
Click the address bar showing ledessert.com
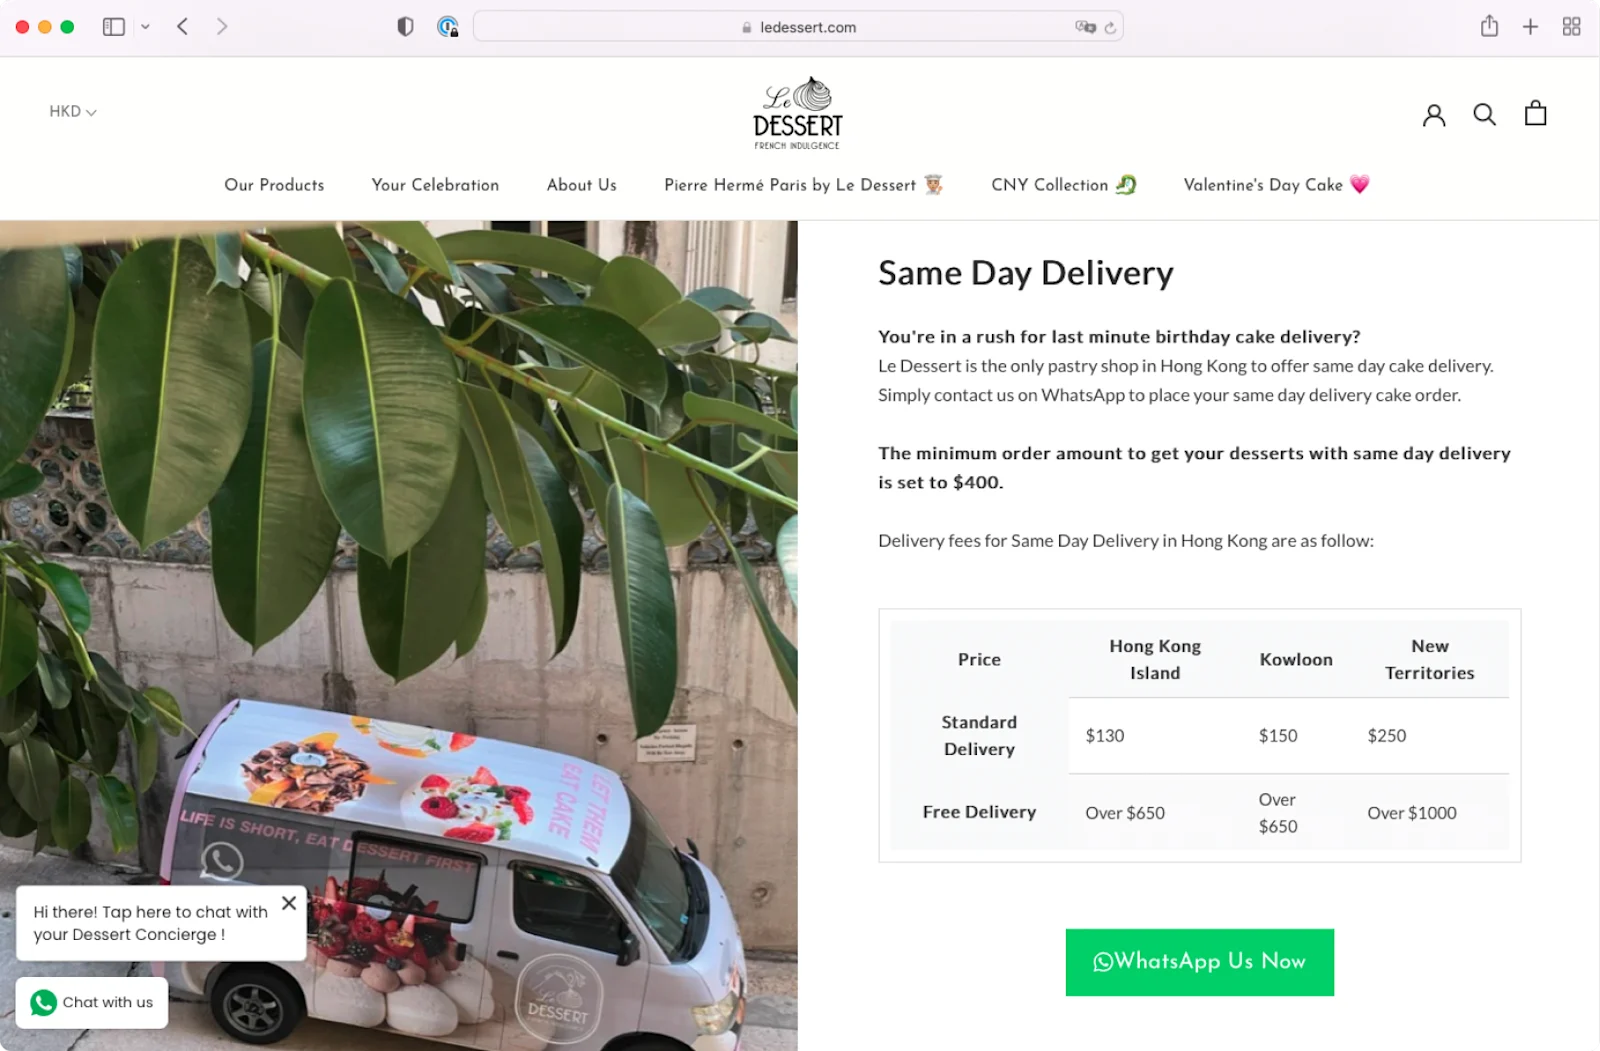[x=798, y=26]
